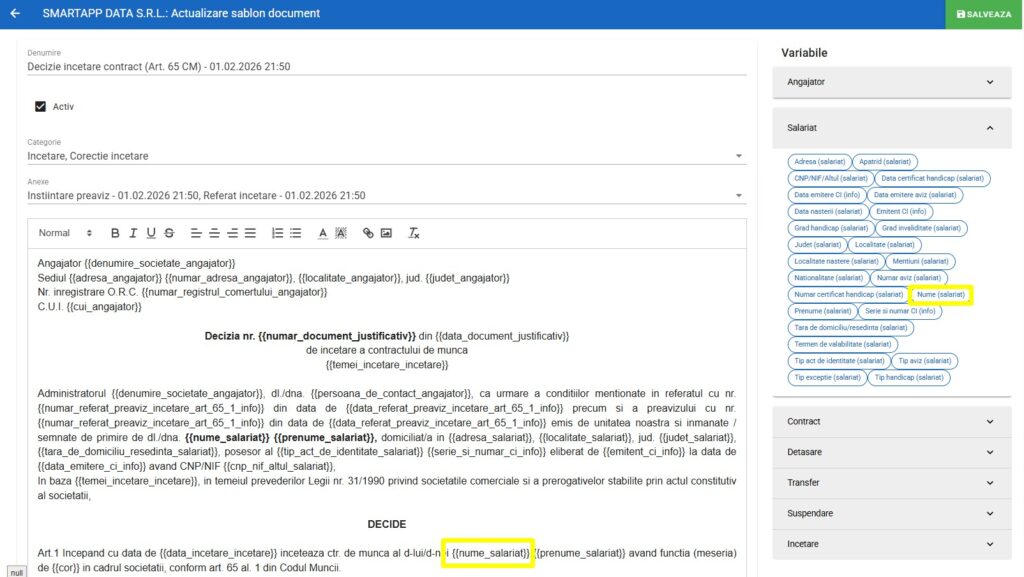Insert a hyperlink in the editor
The image size is (1024, 577).
pos(368,233)
